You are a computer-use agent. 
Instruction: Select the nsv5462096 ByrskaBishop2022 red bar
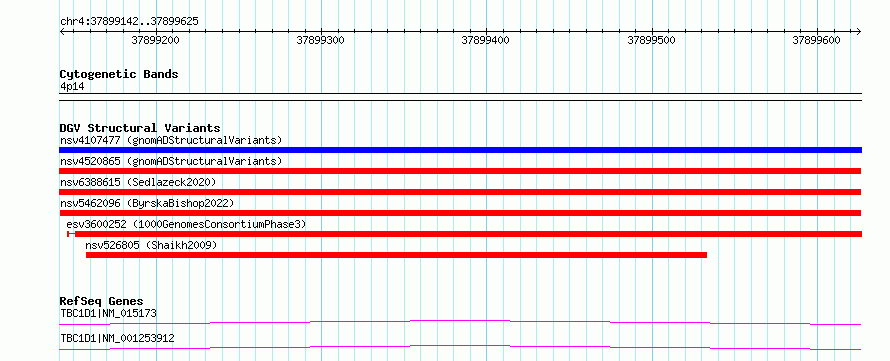click(460, 213)
